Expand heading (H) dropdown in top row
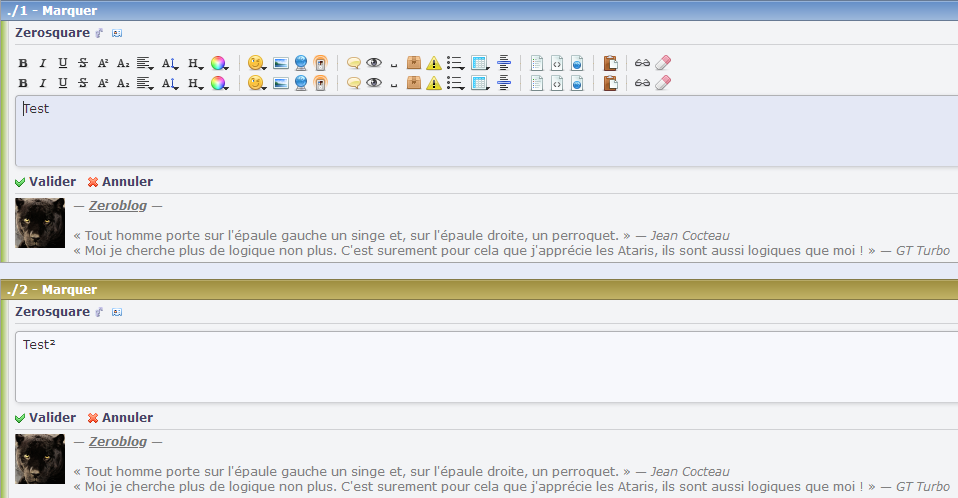This screenshot has height=498, width=958. 195,63
